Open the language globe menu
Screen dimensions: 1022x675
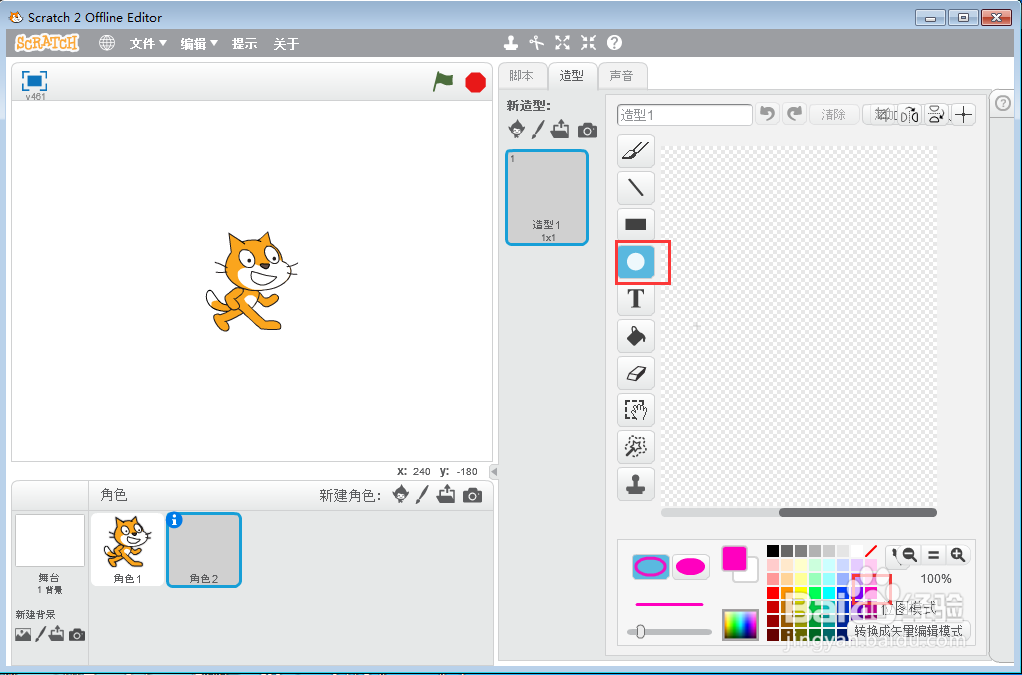click(107, 43)
